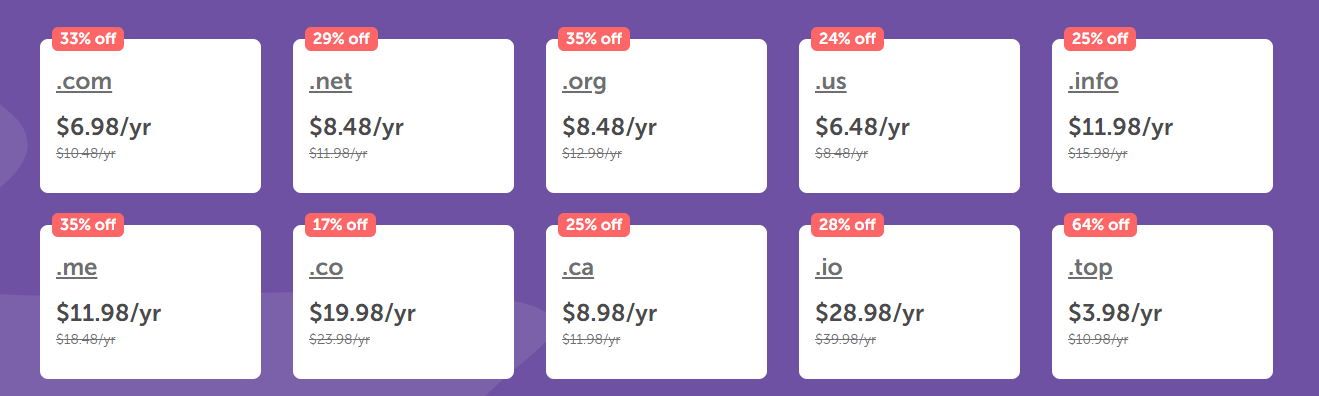Click the $6.98/yr price on .com card
The width and height of the screenshot is (1319, 396).
coord(104,127)
